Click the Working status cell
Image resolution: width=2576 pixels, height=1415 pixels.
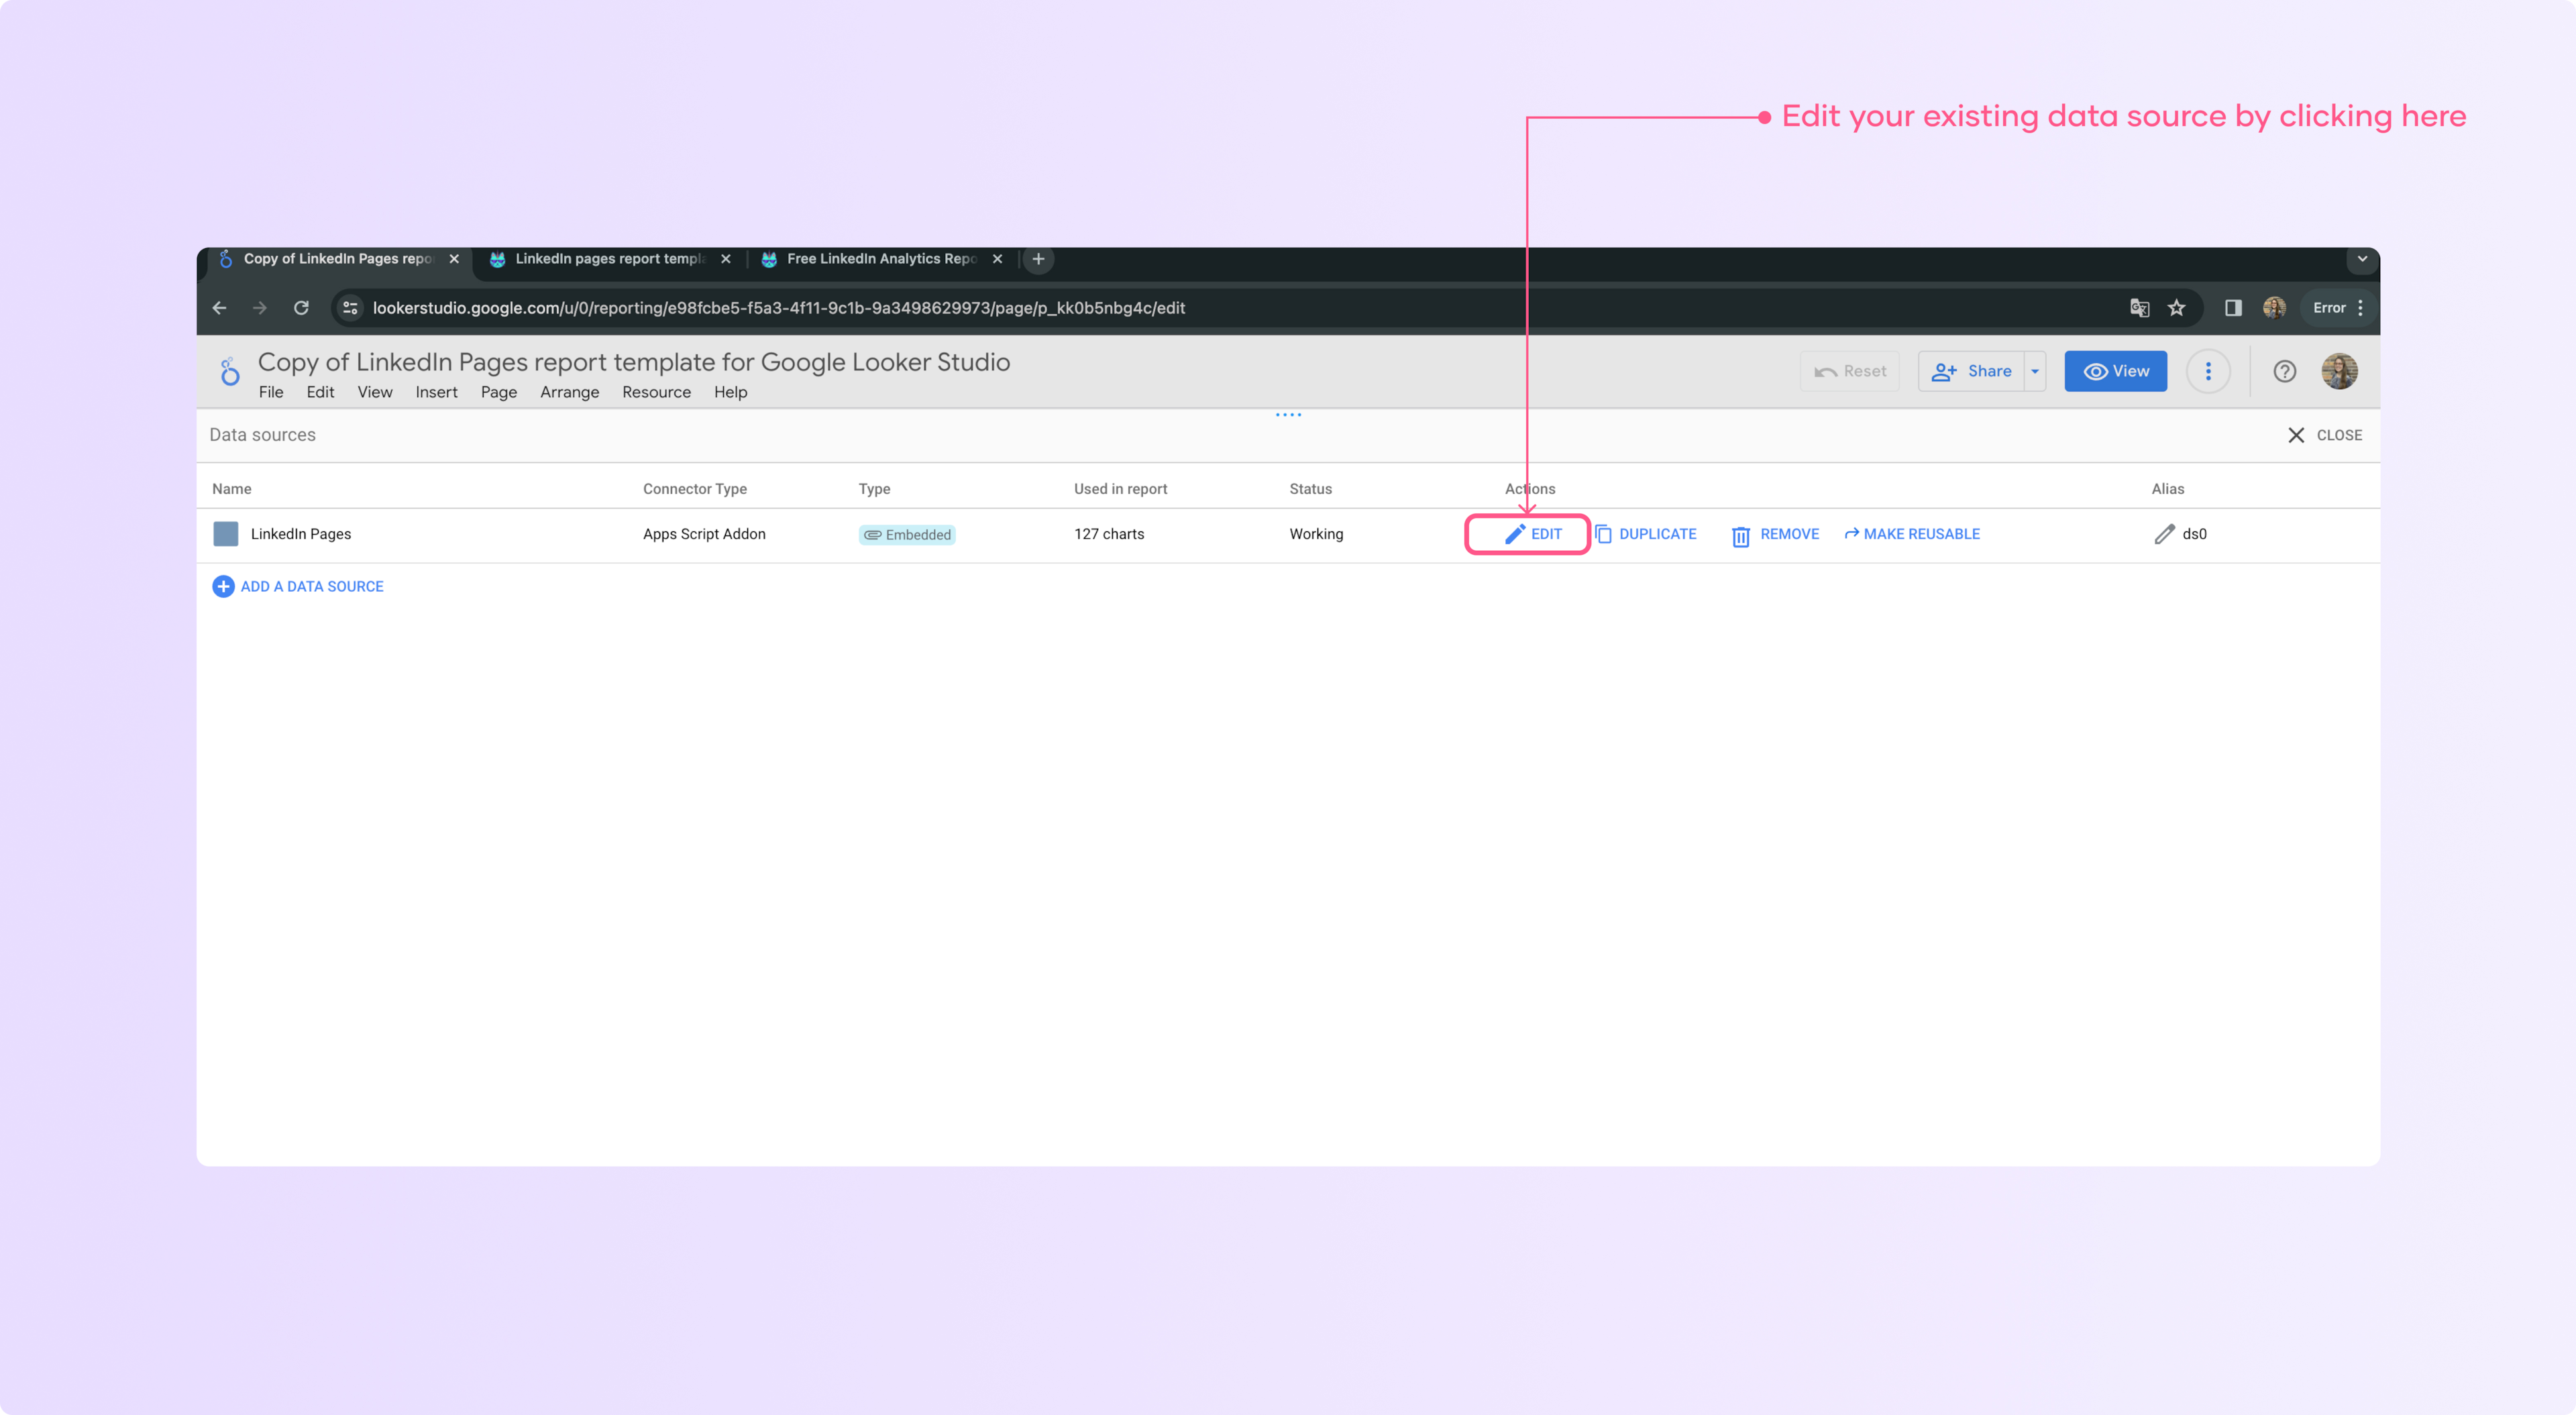(1316, 534)
